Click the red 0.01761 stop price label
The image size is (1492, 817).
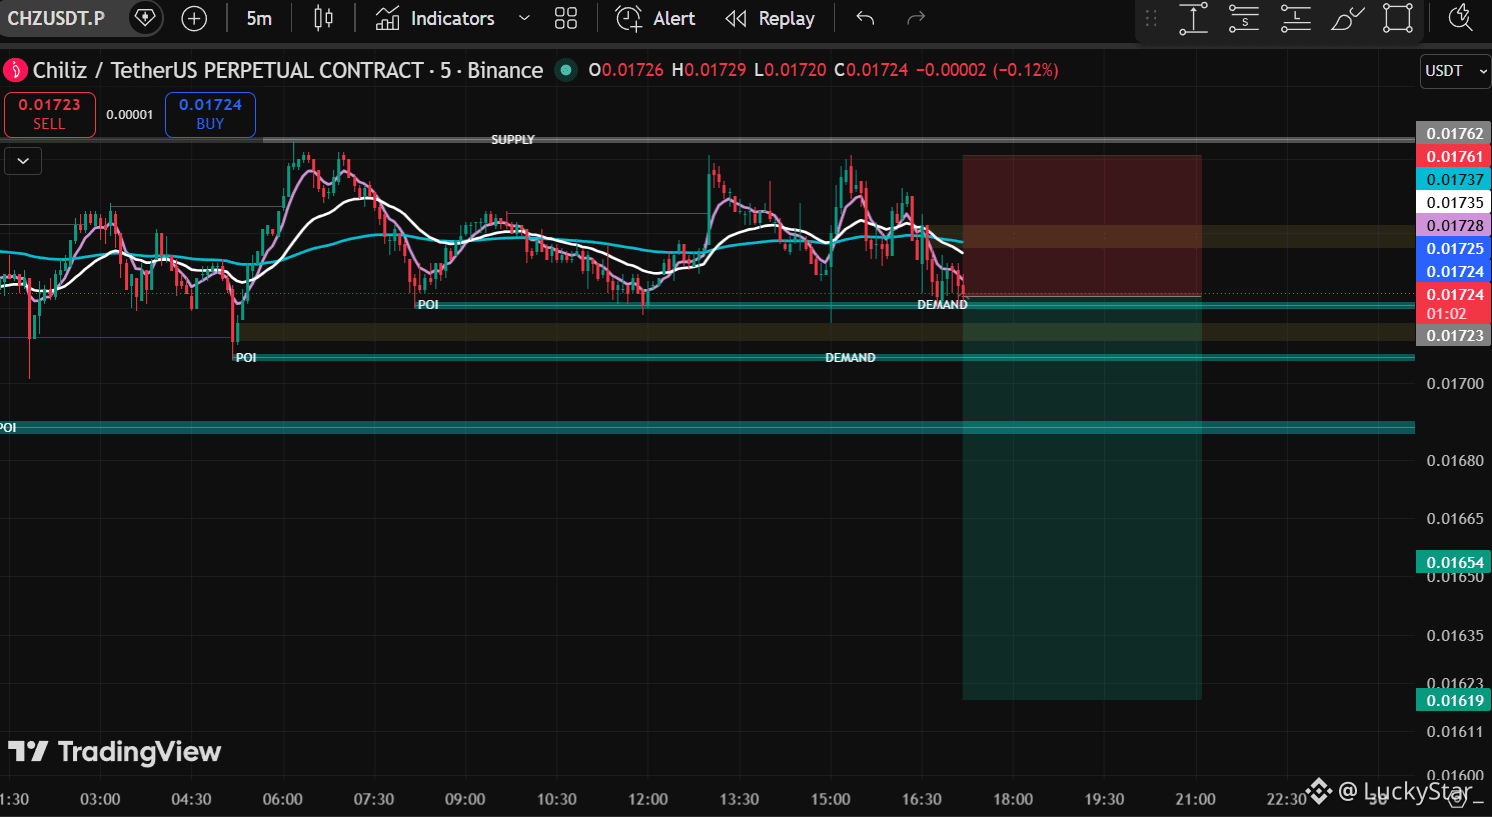click(1454, 156)
